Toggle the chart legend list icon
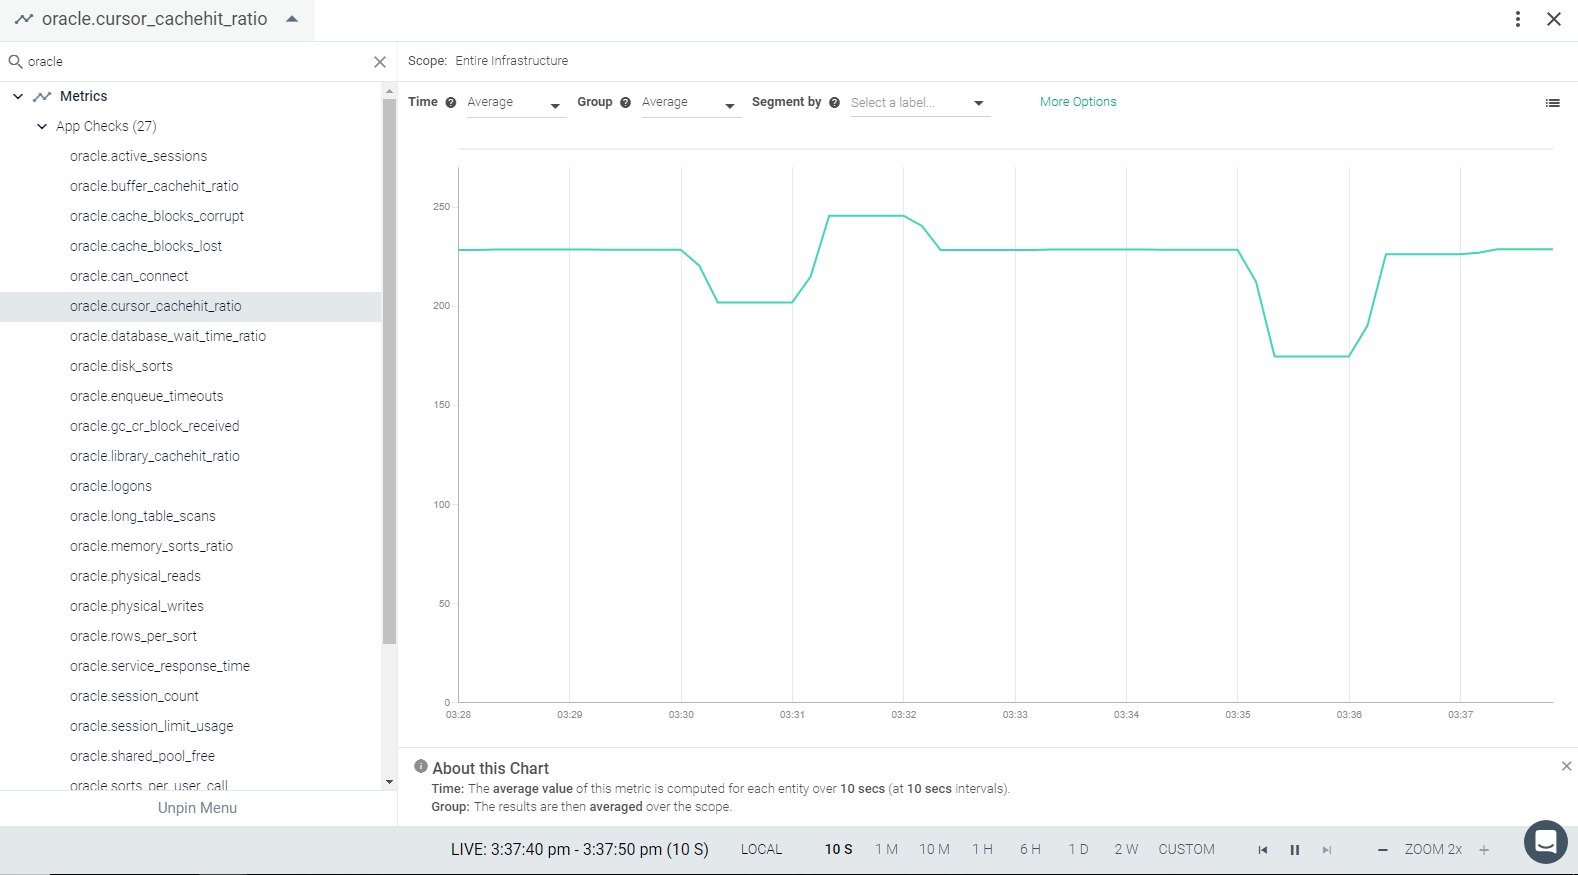The width and height of the screenshot is (1578, 875). (1552, 103)
